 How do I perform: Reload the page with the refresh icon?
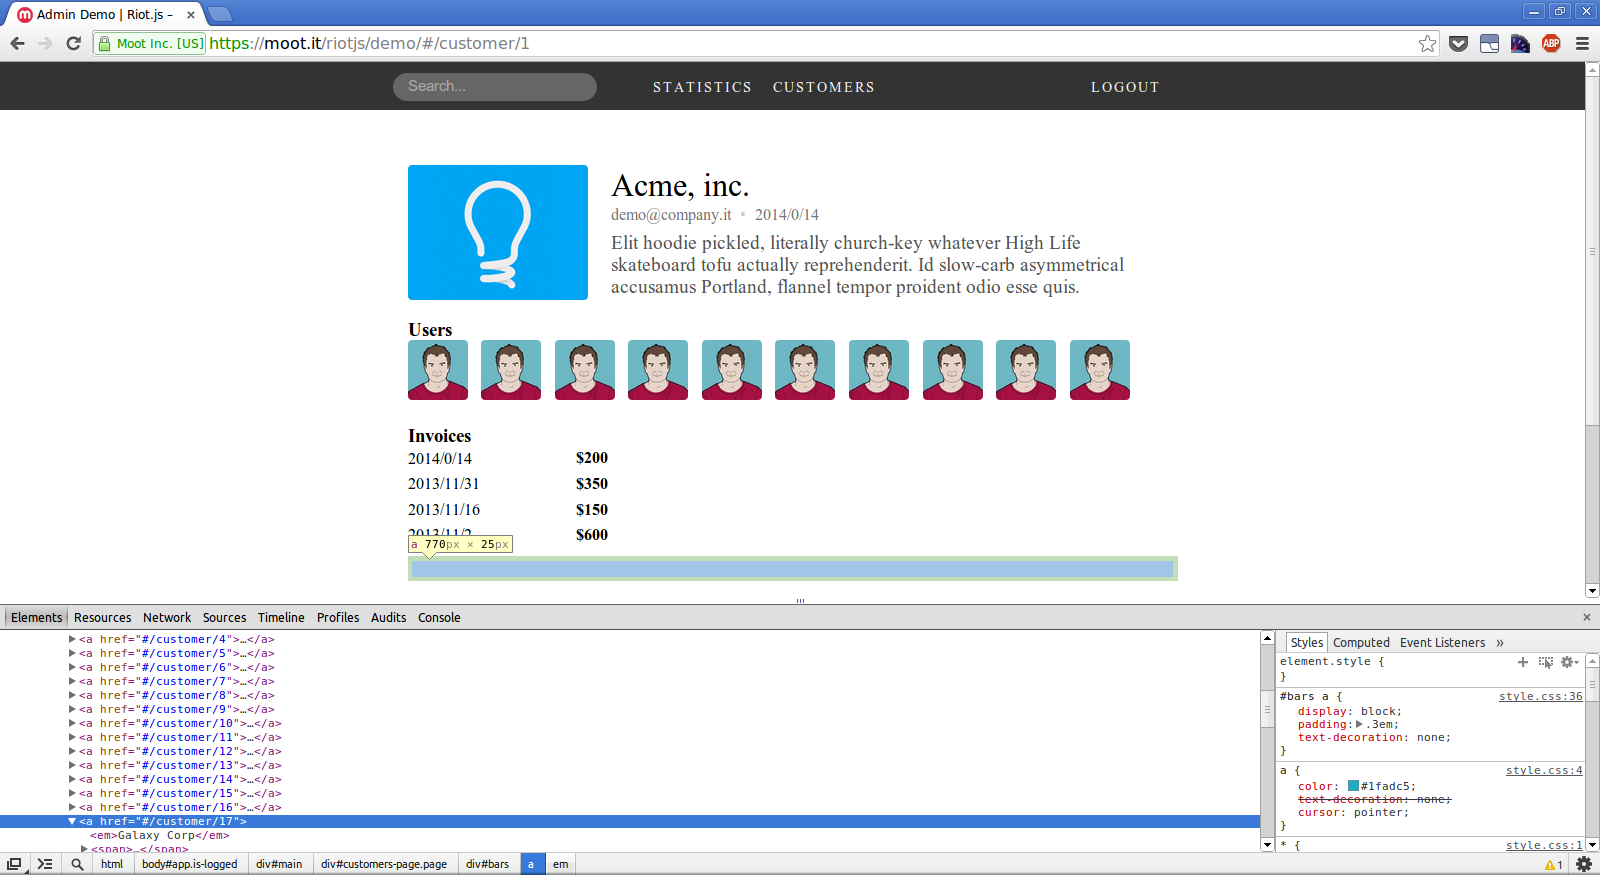(73, 43)
